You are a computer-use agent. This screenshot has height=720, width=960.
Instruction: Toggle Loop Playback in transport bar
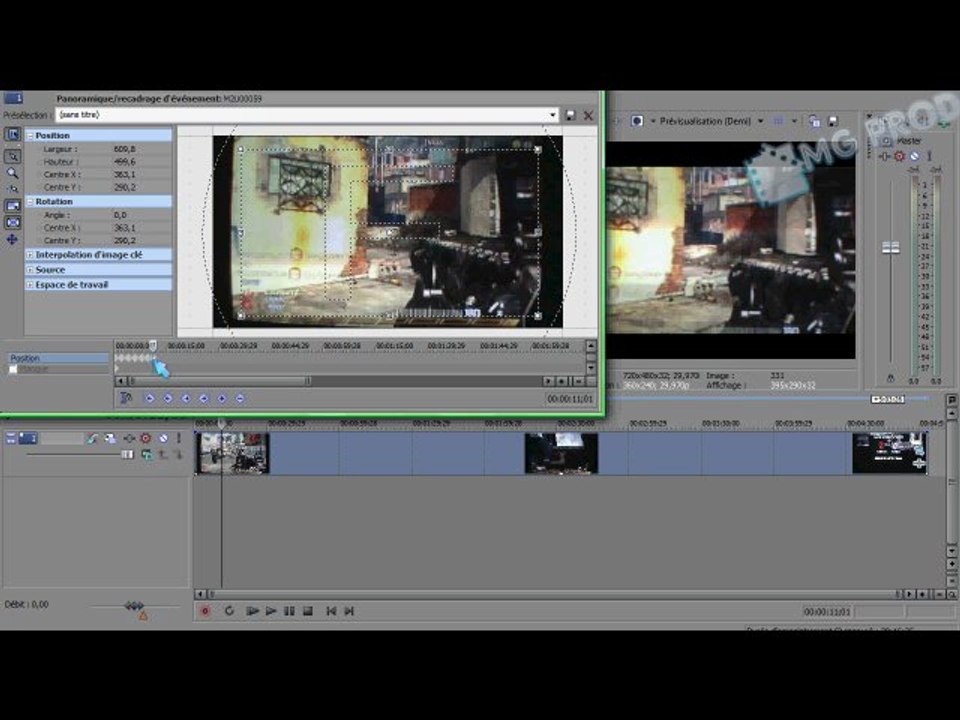coord(229,611)
